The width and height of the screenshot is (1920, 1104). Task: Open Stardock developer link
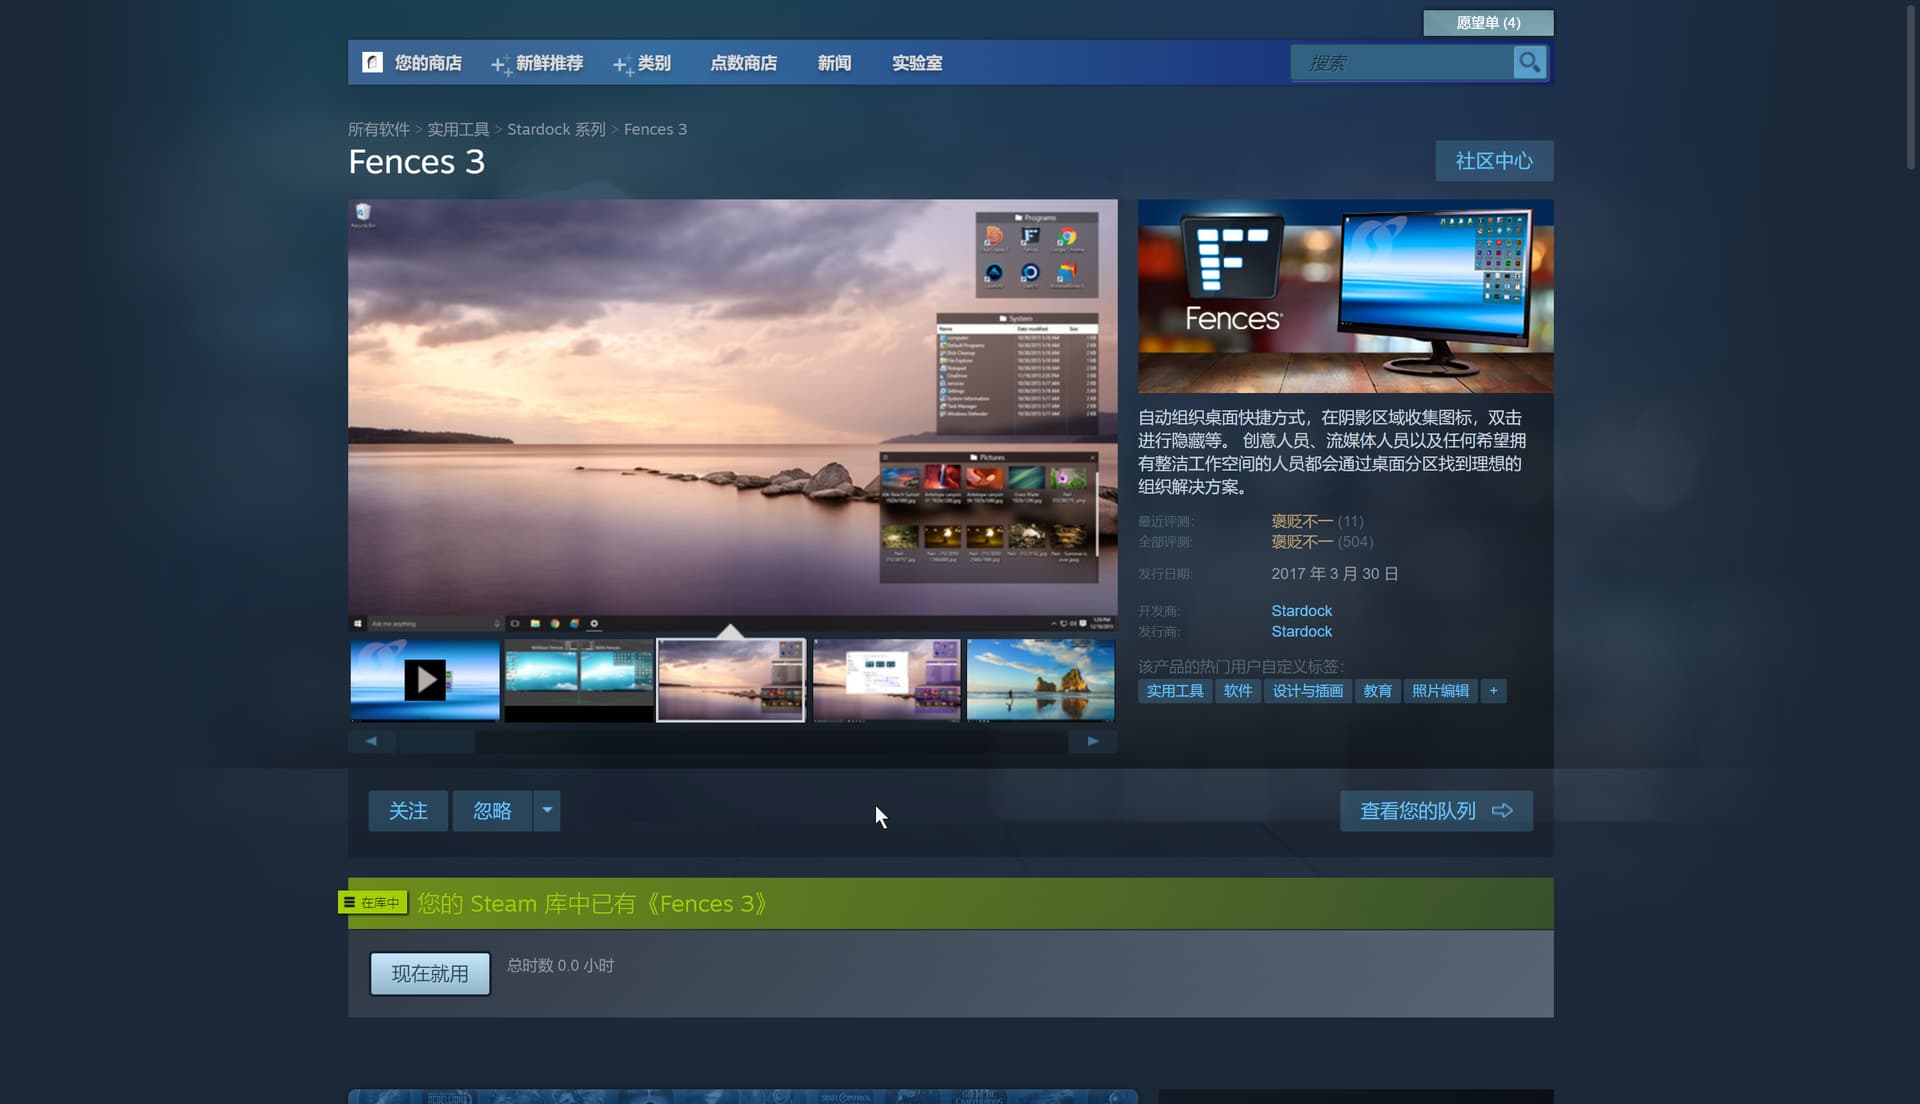click(1301, 611)
